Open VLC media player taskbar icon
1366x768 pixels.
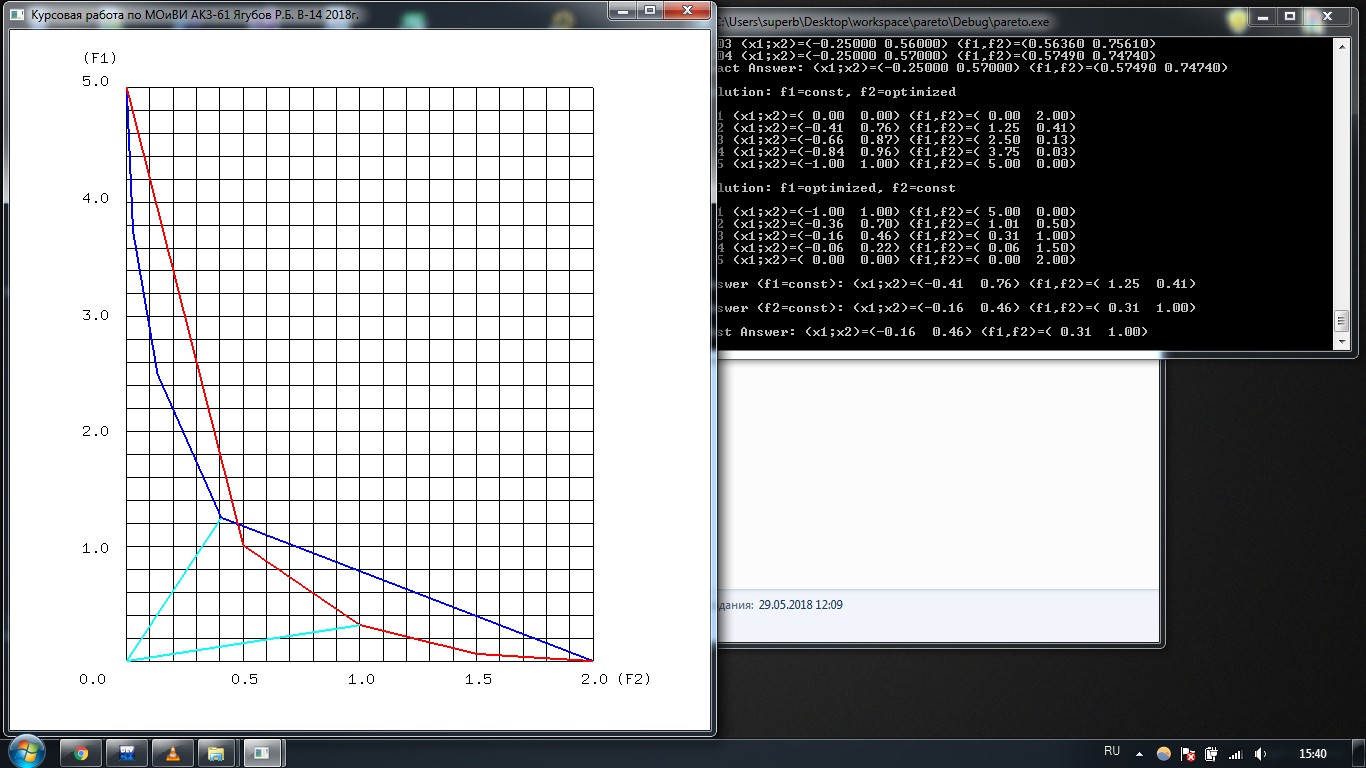(172, 754)
